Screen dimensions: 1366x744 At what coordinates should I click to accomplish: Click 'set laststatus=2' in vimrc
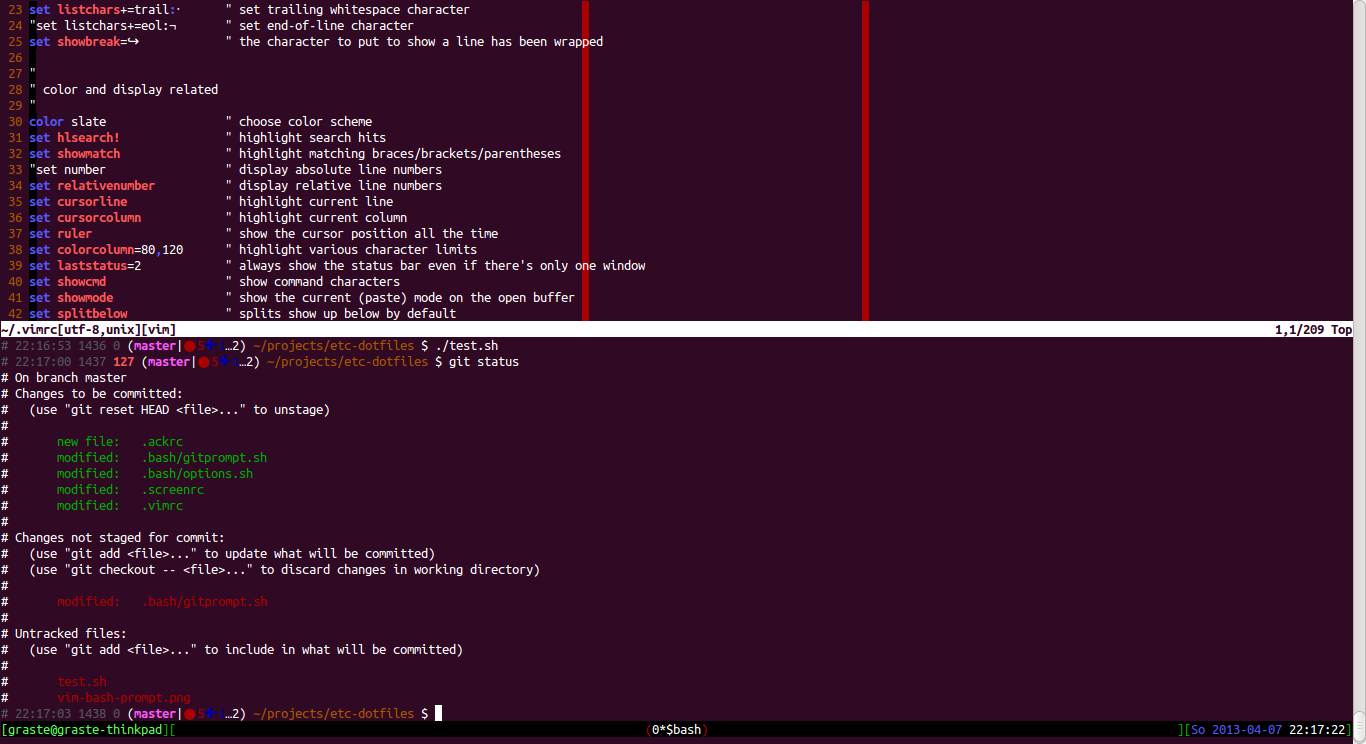(85, 265)
